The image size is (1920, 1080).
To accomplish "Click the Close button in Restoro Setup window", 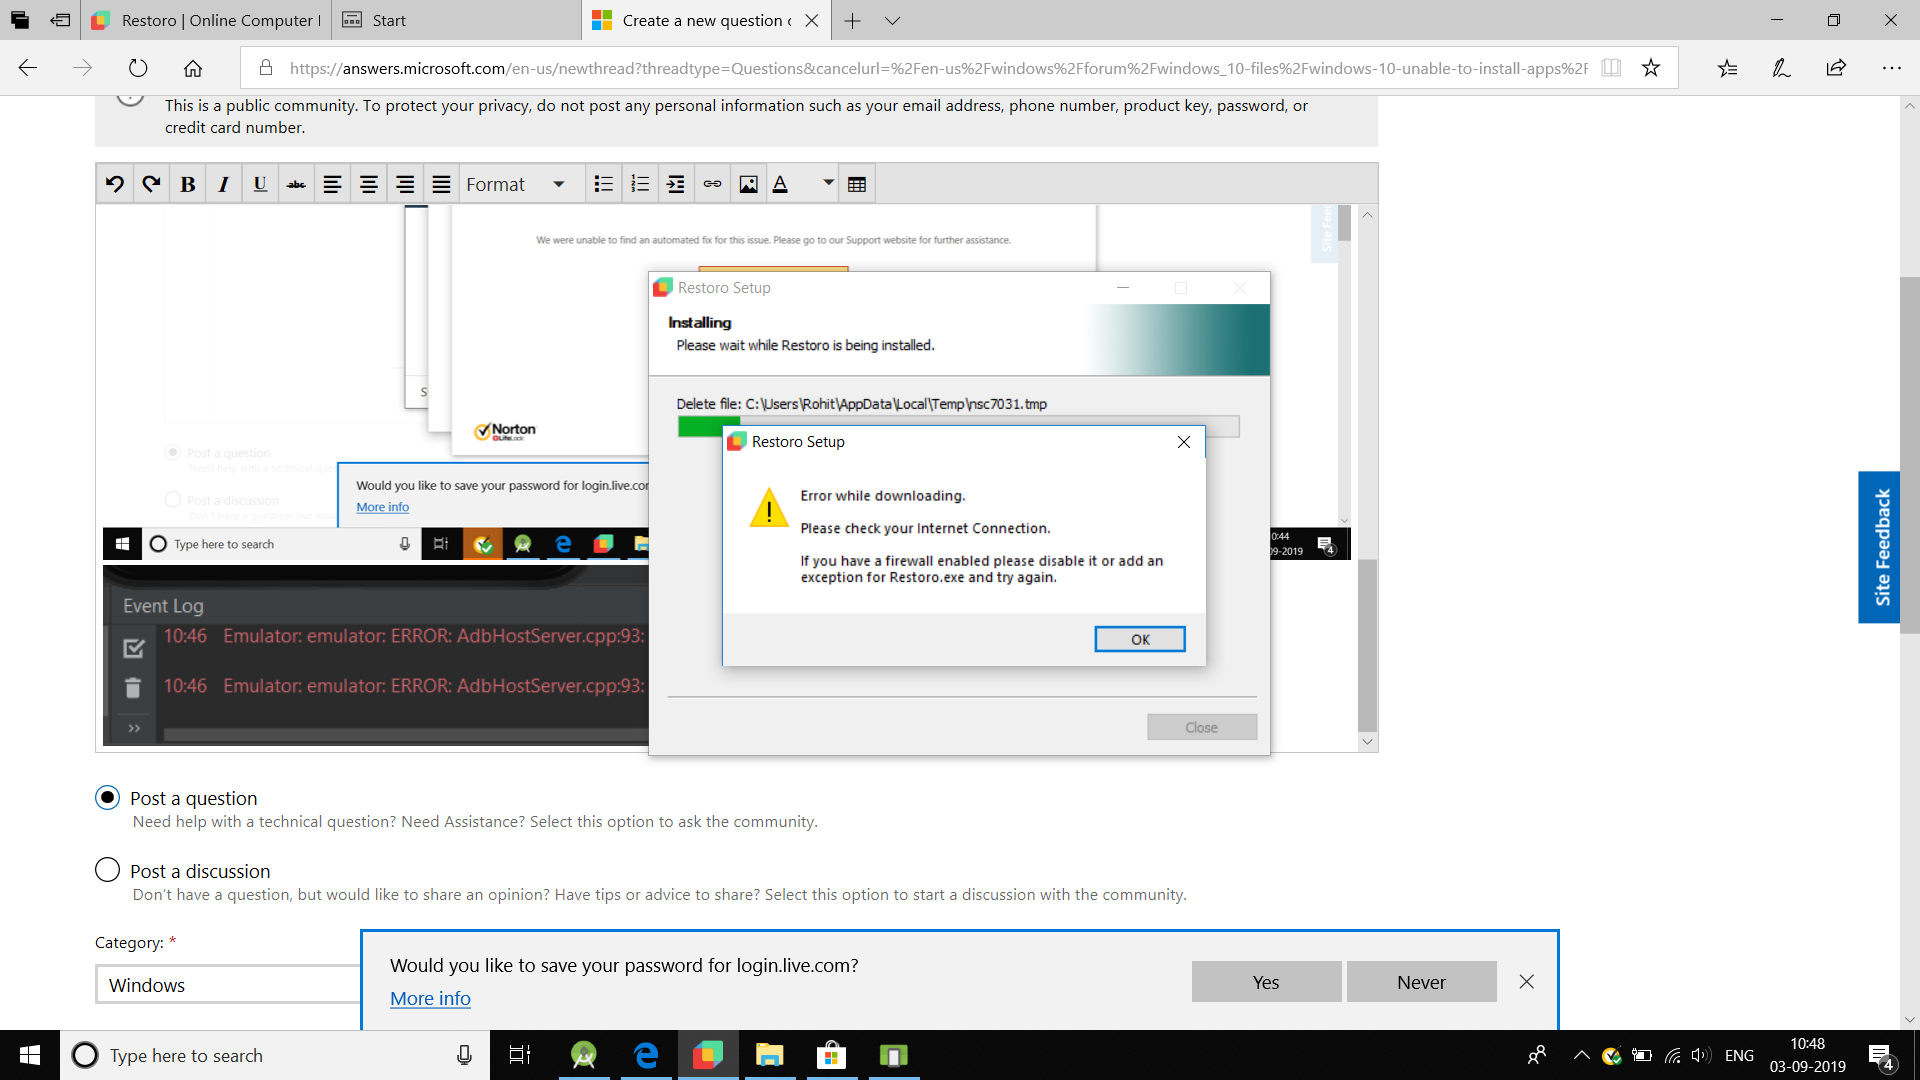I will click(x=1202, y=727).
